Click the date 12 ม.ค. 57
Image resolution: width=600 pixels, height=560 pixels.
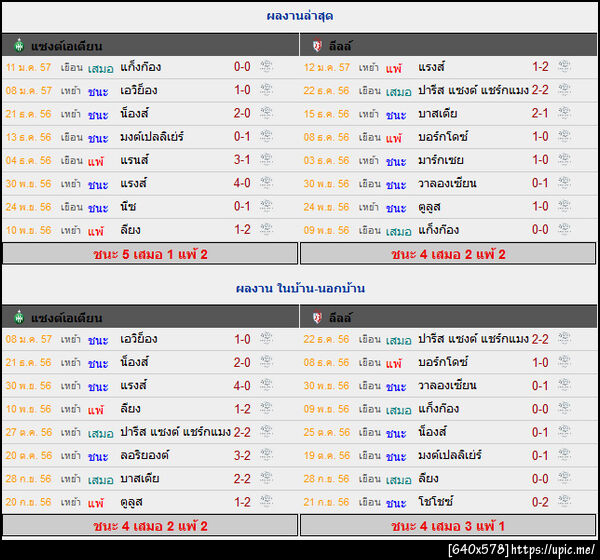pyautogui.click(x=326, y=67)
